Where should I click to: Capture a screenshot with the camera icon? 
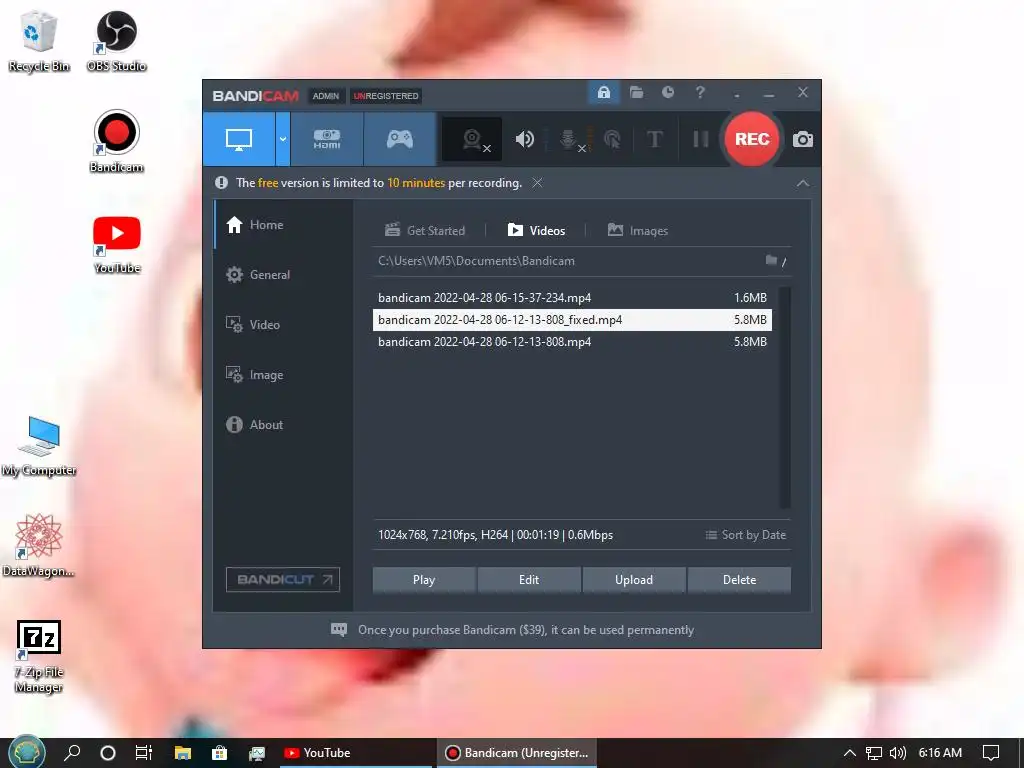tap(803, 139)
